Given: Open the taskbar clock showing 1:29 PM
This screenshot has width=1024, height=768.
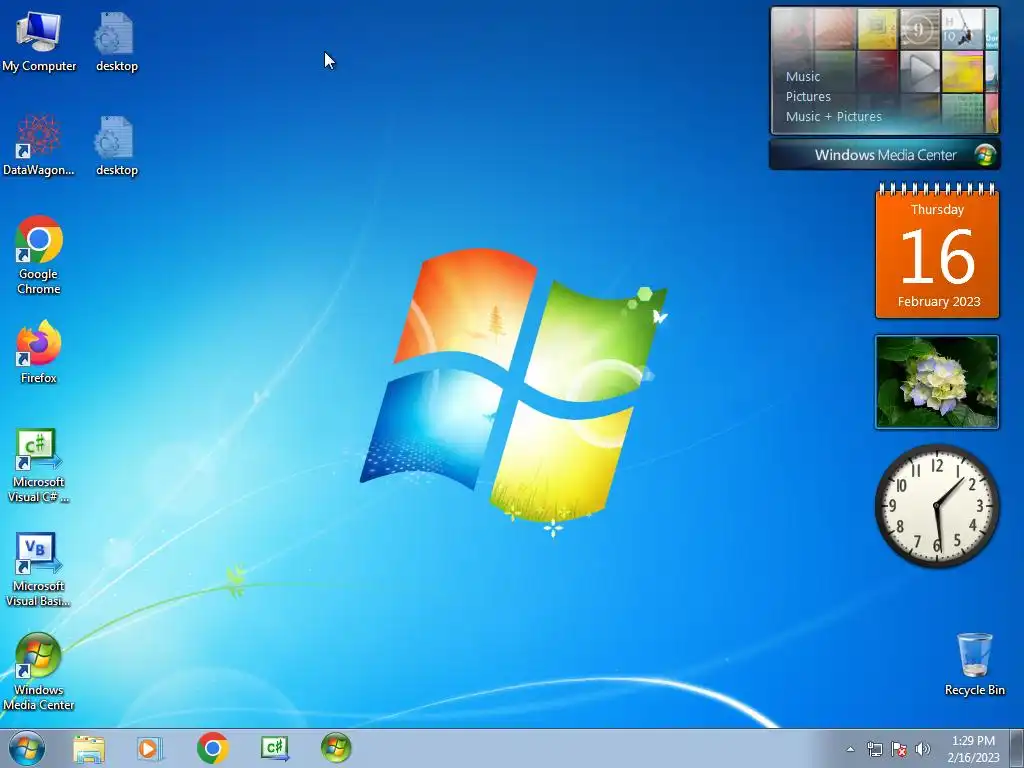Looking at the screenshot, I should coord(973,749).
